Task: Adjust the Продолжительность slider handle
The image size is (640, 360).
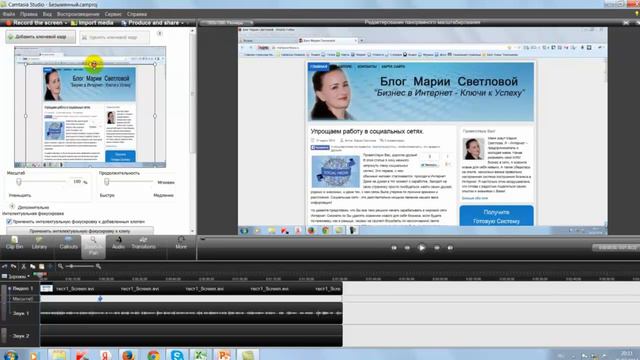Action: pyautogui.click(x=107, y=182)
